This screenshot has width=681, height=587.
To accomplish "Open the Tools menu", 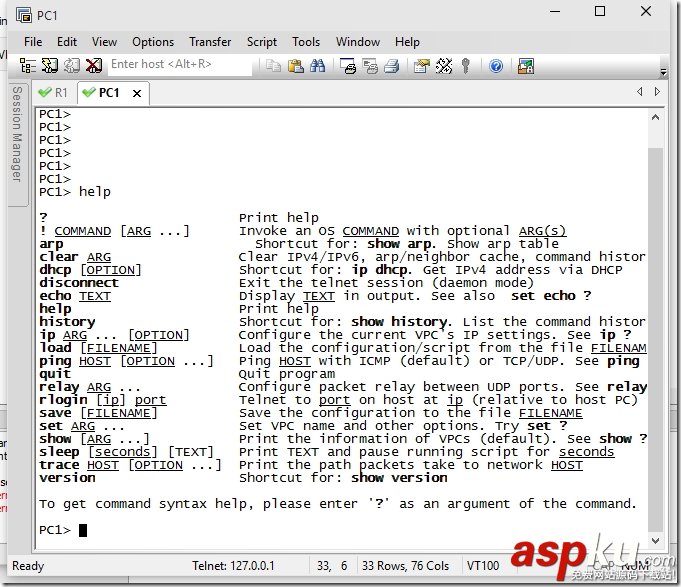I will click(x=306, y=42).
